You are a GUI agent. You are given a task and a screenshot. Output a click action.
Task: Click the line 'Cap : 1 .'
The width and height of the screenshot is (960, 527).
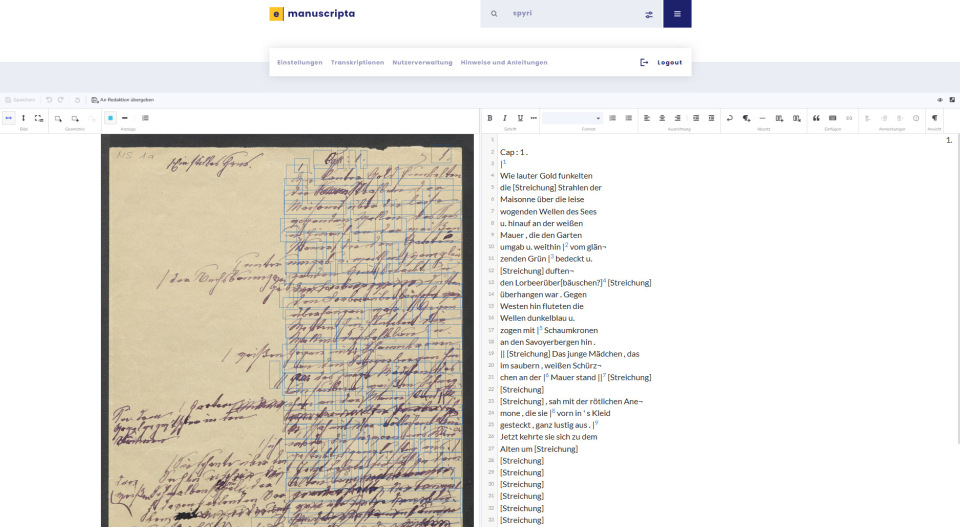pyautogui.click(x=514, y=152)
